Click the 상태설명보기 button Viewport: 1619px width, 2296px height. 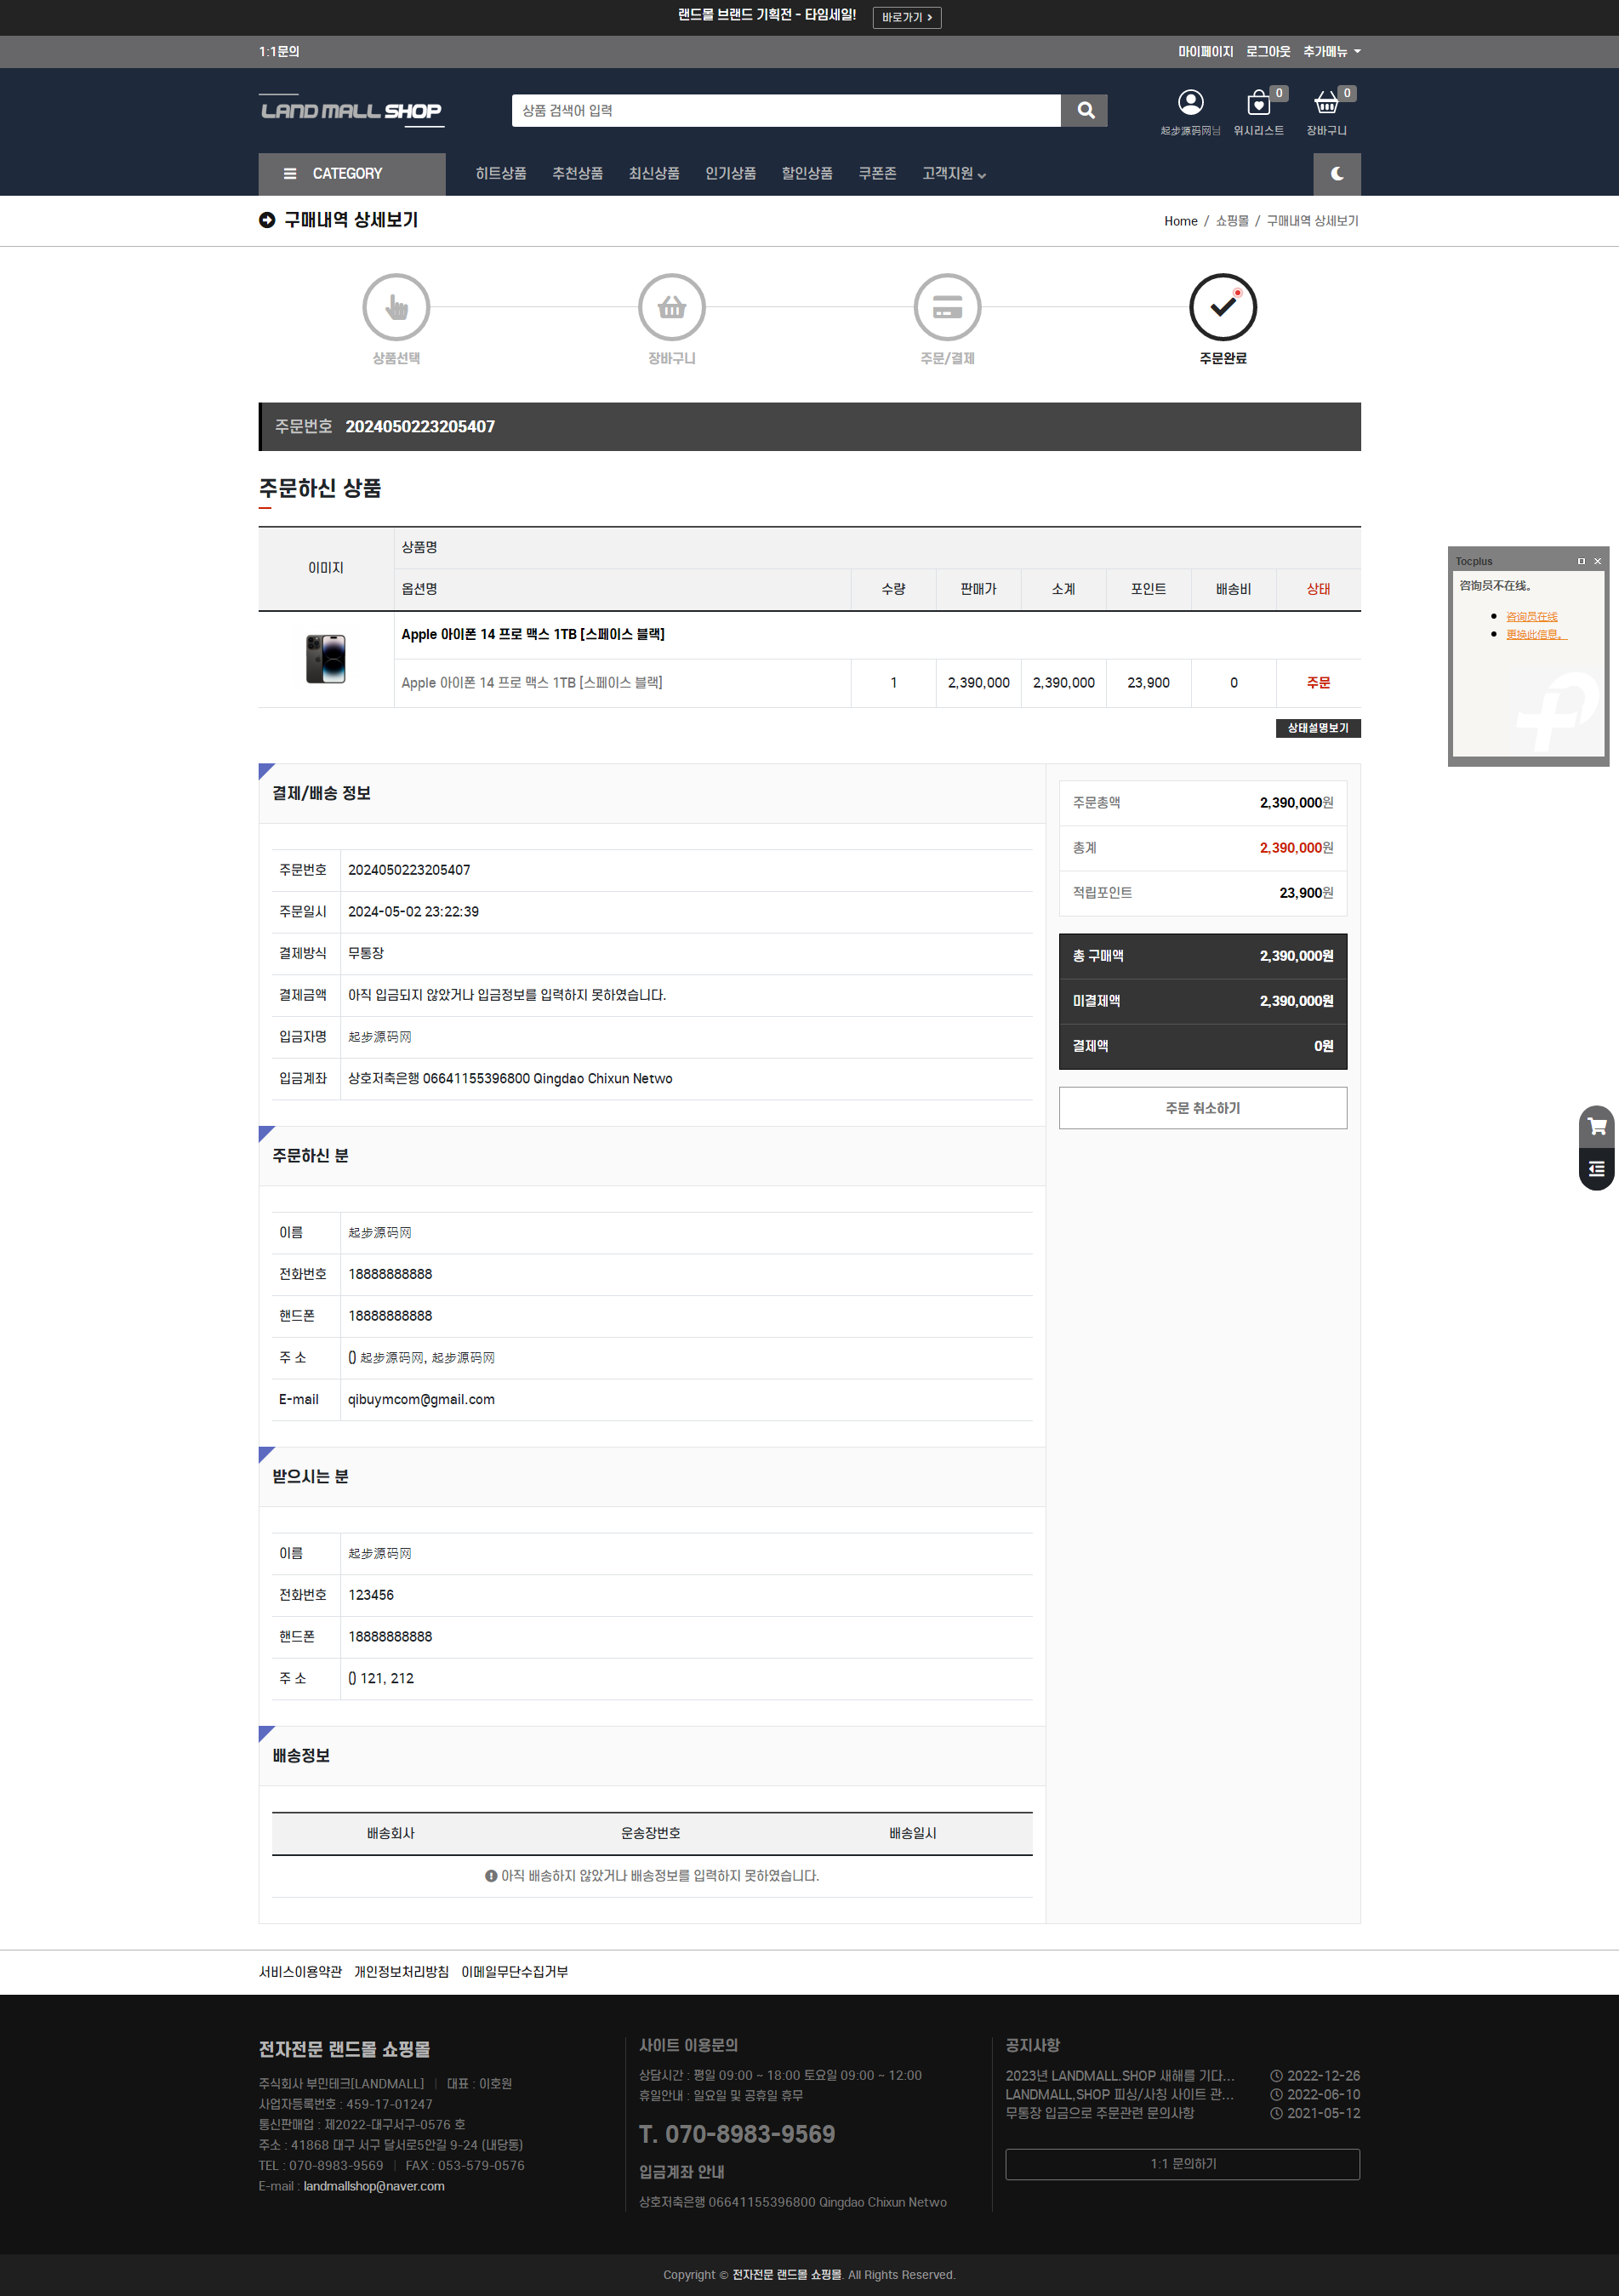coord(1318,728)
